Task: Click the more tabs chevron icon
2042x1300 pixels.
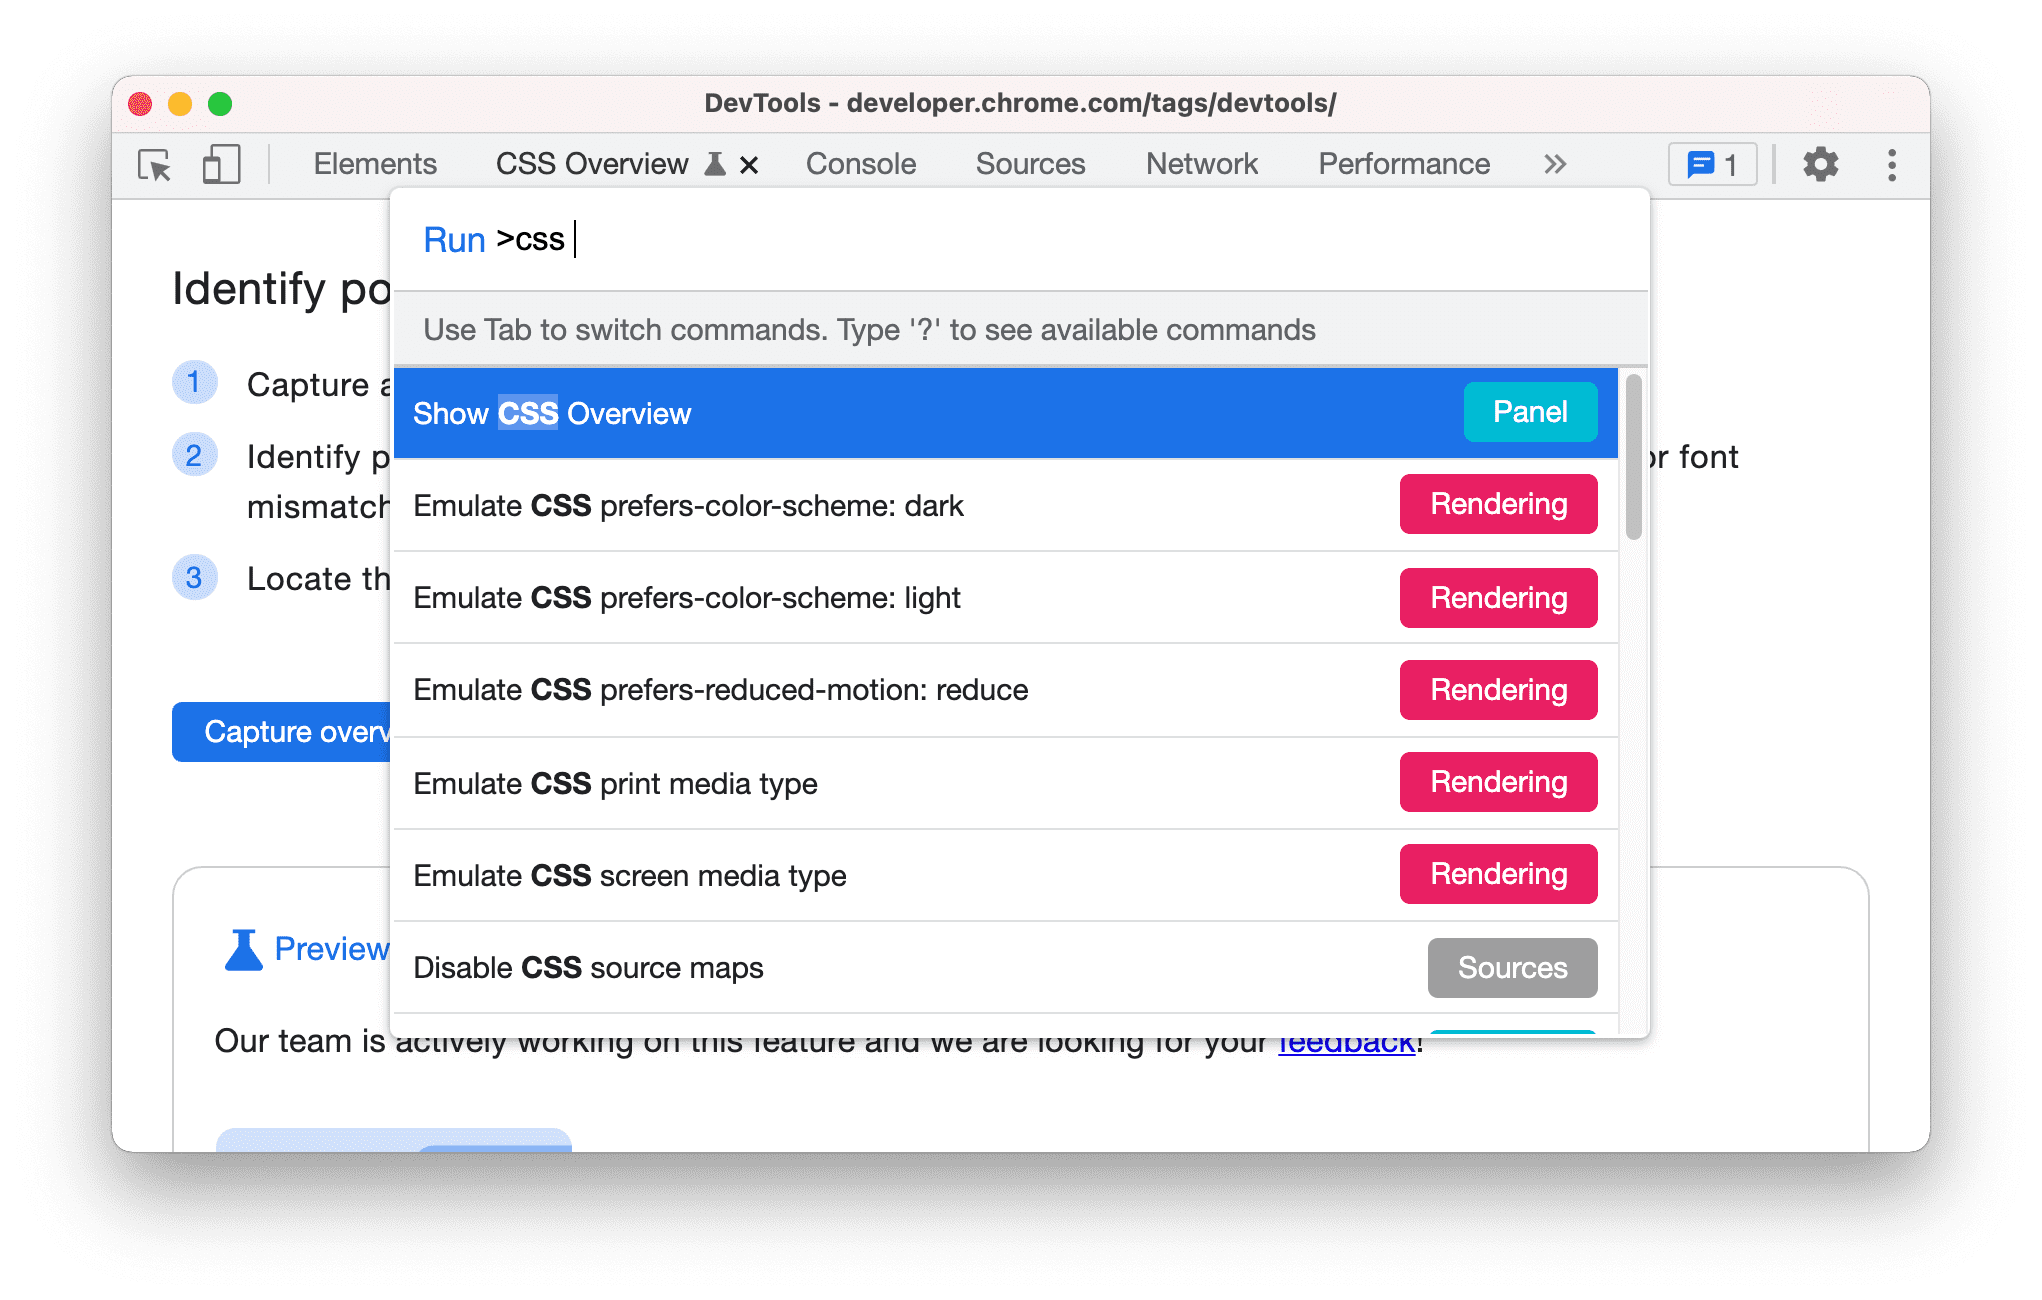Action: pos(1554,162)
